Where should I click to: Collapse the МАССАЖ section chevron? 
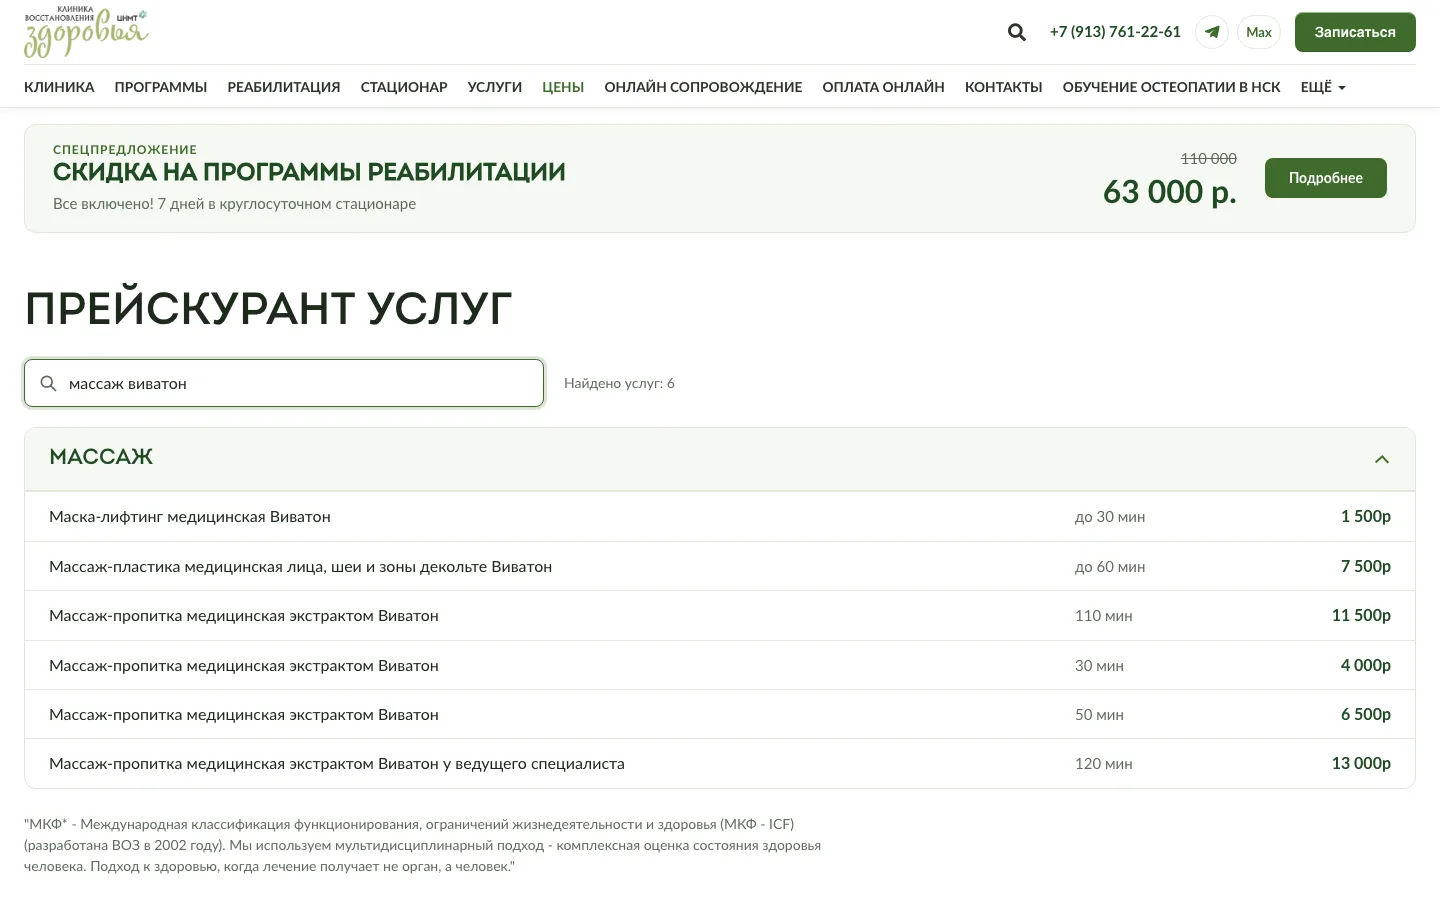pyautogui.click(x=1382, y=459)
